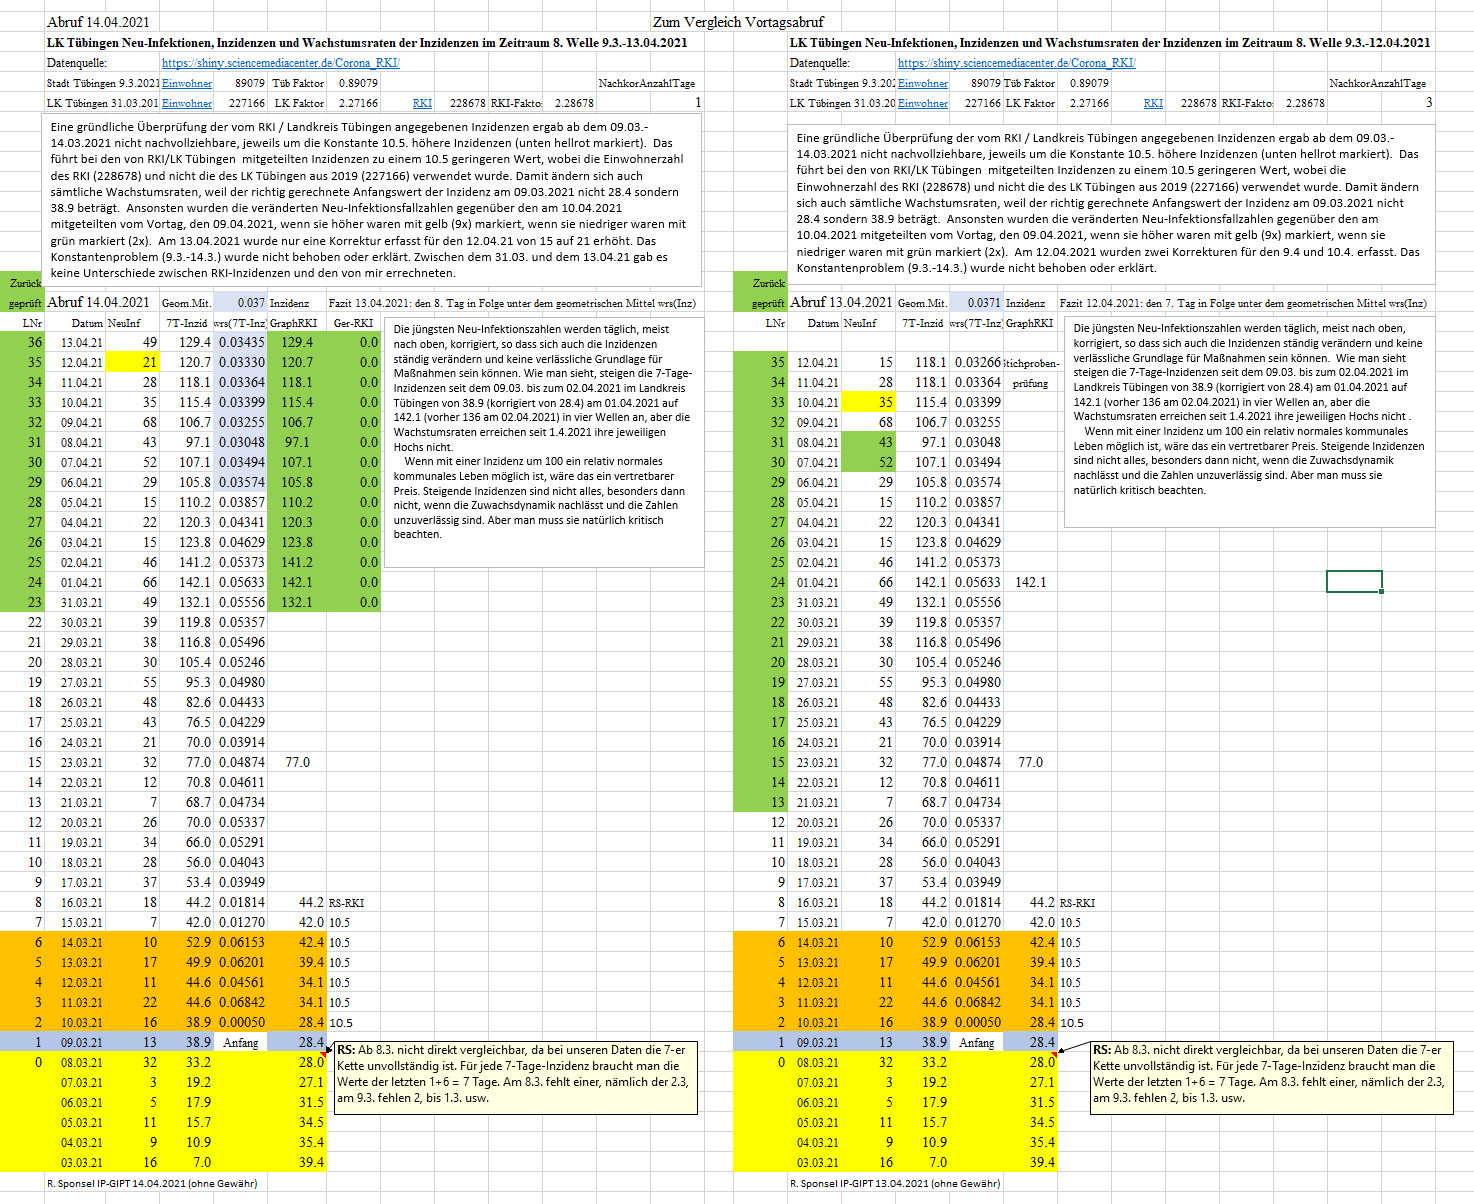Select the 'Stichproben-' cell in right table
This screenshot has width=1474, height=1204.
click(x=1031, y=363)
